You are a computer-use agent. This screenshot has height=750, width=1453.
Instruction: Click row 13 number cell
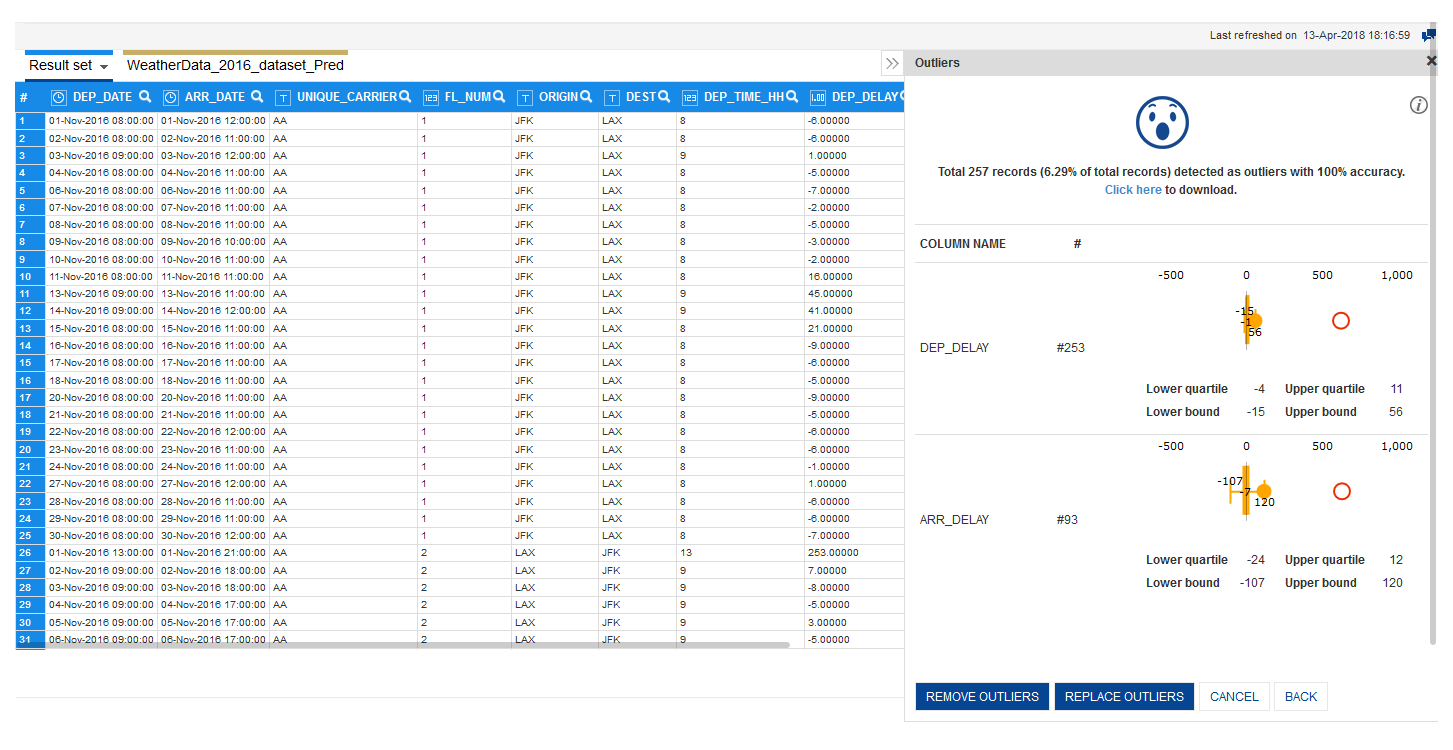point(30,328)
